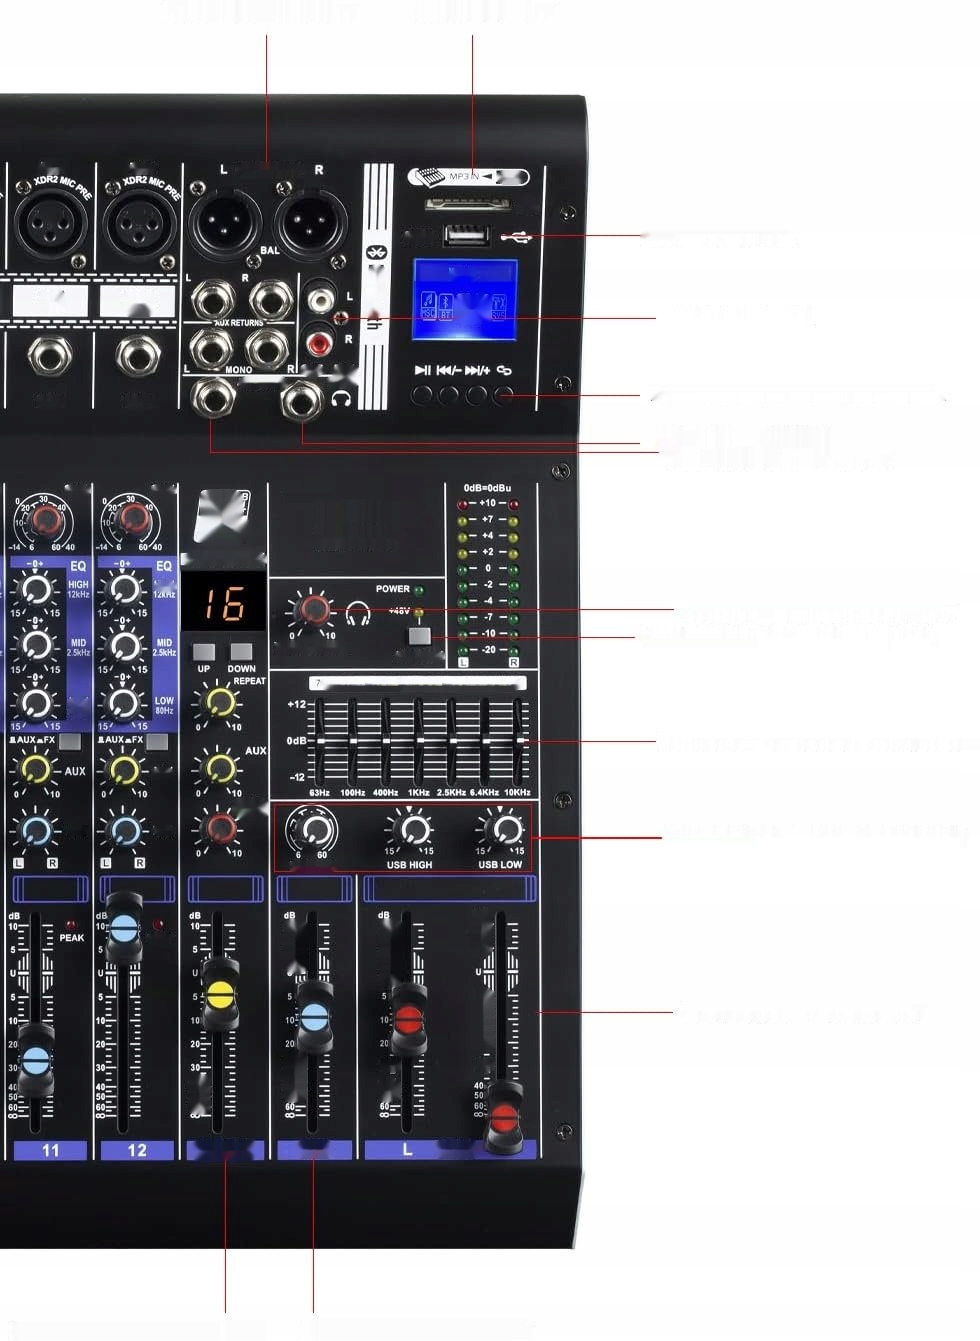Viewport: 980px width, 1341px height.
Task: Click channel 11 MID EQ knob
Action: click(x=36, y=646)
